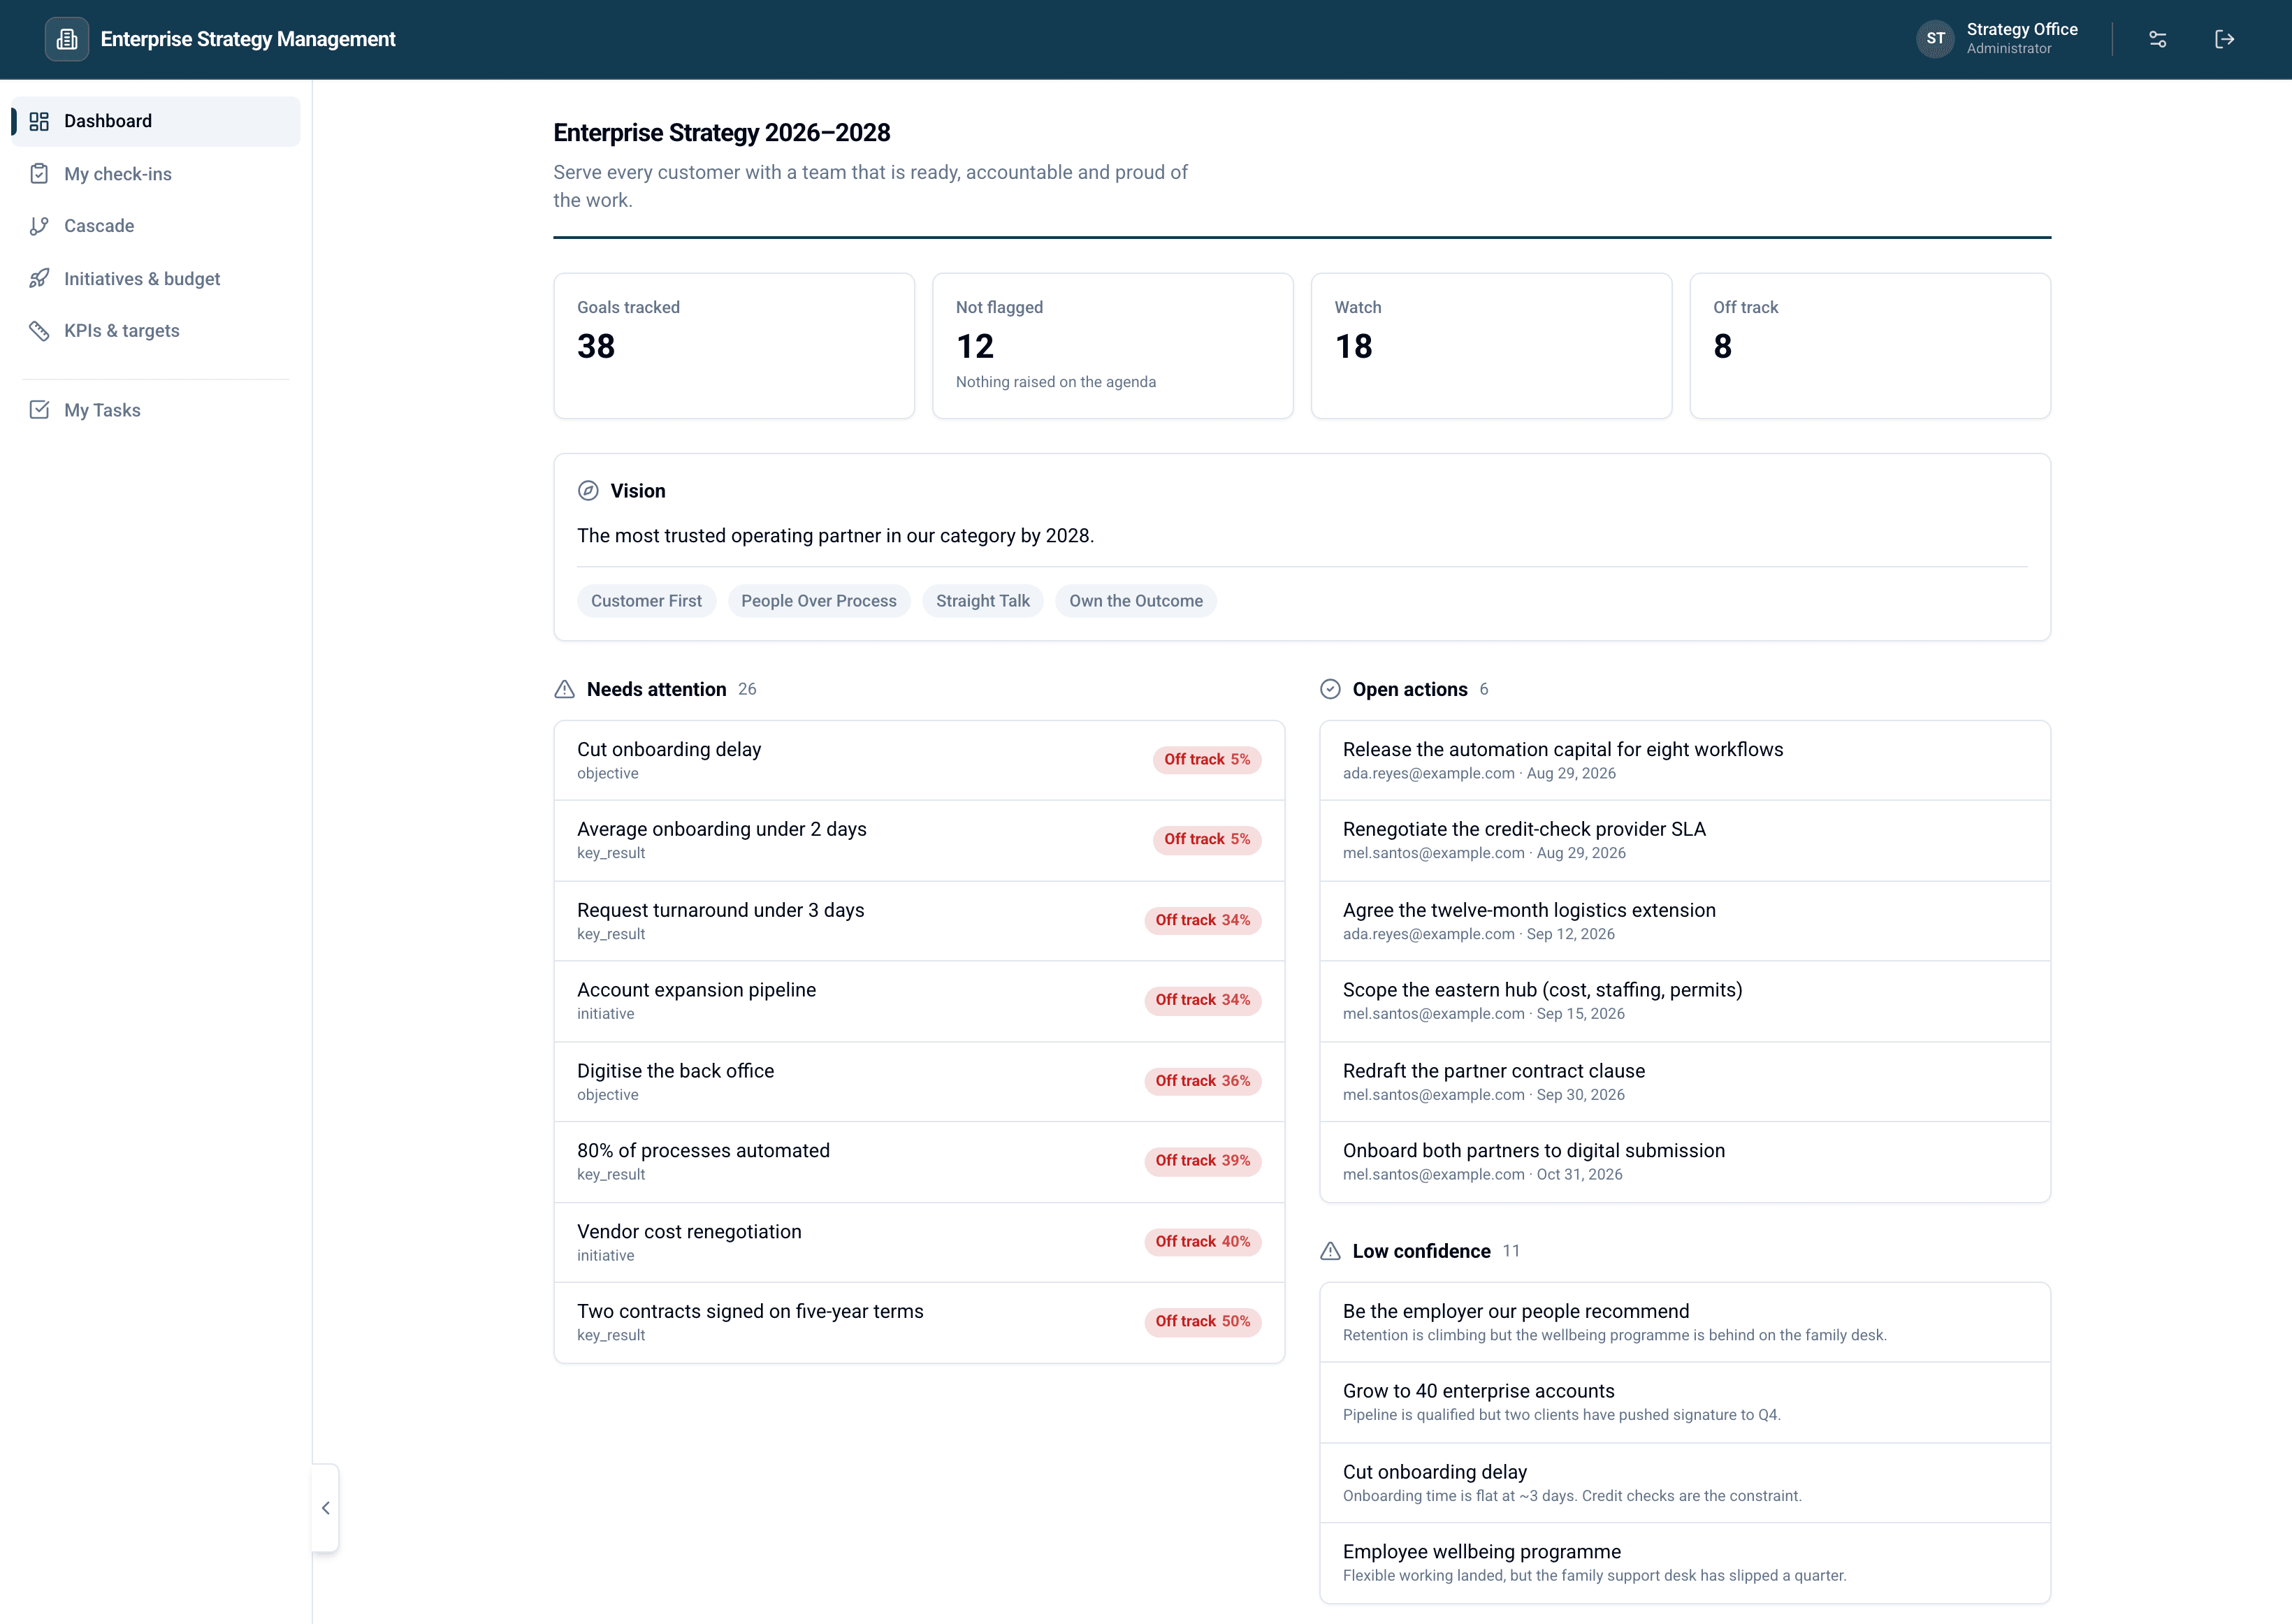Click the My check-ins clipboard icon
This screenshot has height=1624, width=2292.
(x=39, y=174)
